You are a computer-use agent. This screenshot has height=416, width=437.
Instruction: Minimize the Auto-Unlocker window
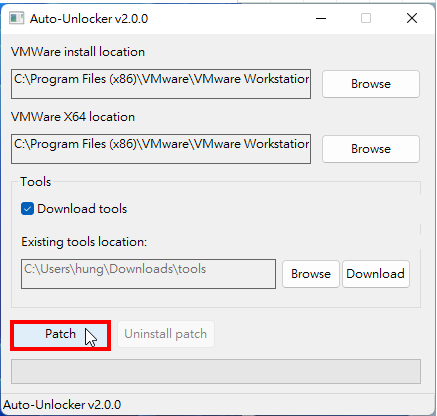pos(321,18)
